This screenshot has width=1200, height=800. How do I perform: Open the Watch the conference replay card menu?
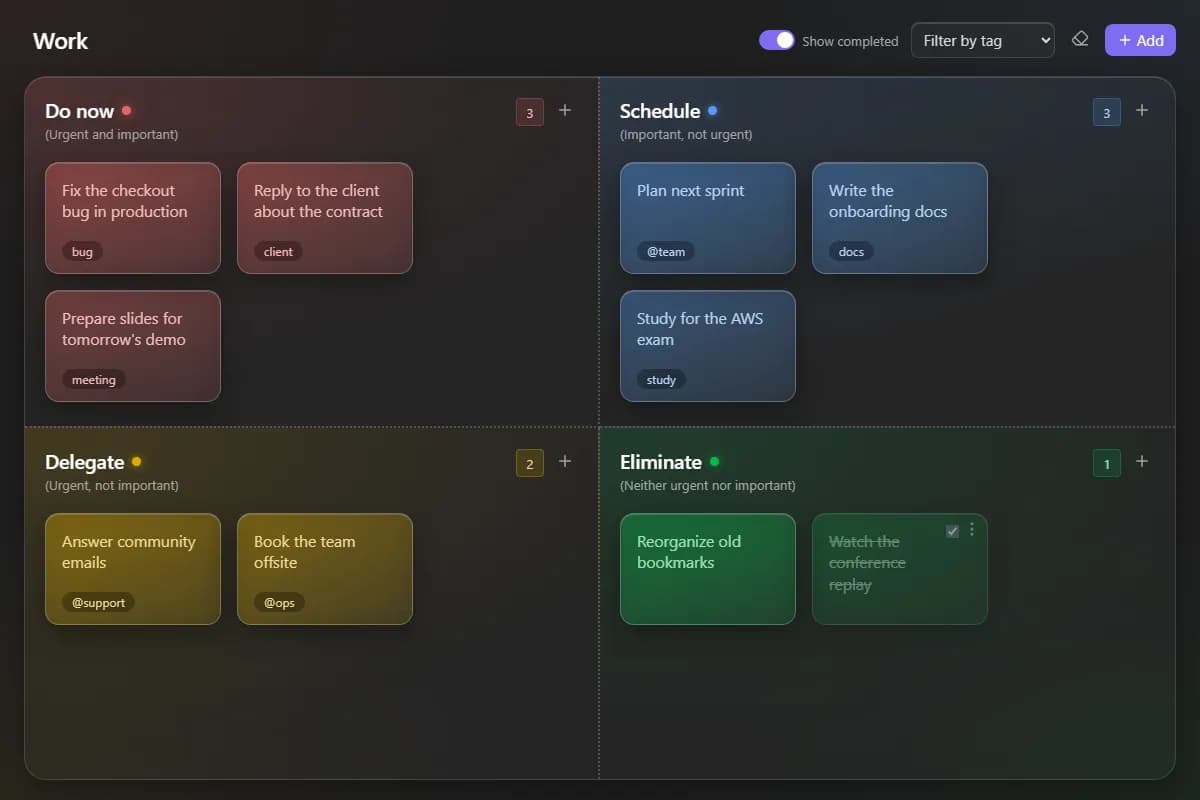972,530
